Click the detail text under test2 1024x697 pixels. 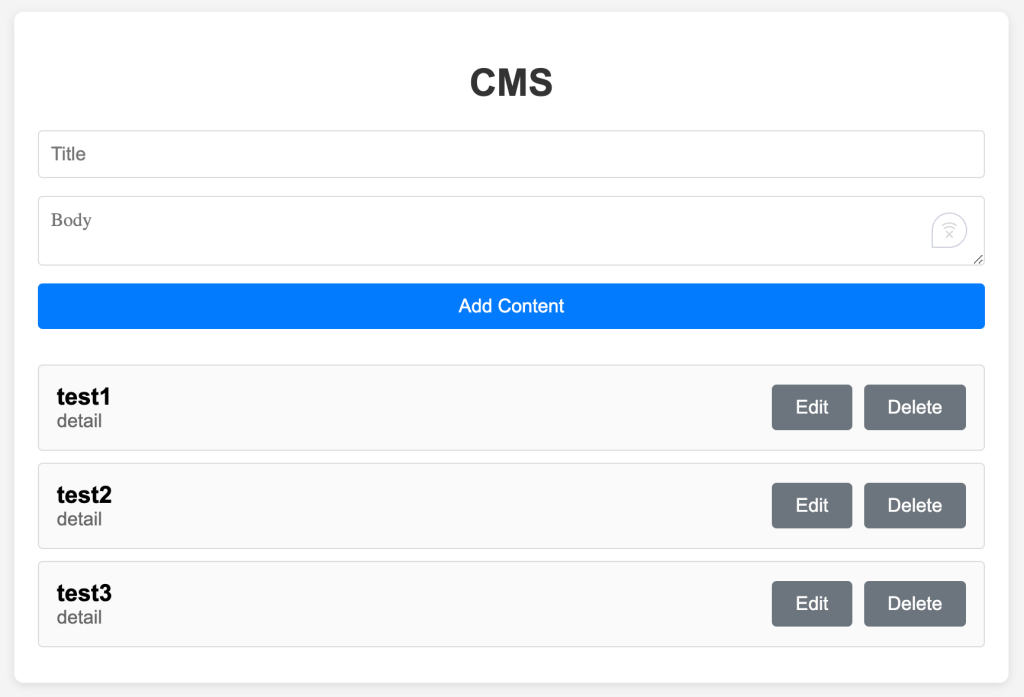point(79,519)
